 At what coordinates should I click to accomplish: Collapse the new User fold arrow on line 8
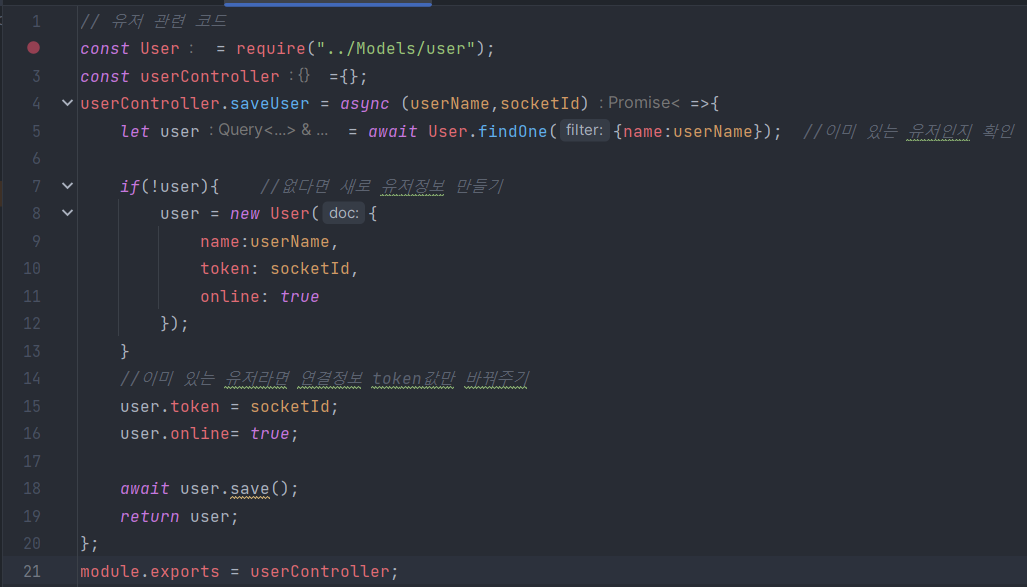click(x=67, y=213)
